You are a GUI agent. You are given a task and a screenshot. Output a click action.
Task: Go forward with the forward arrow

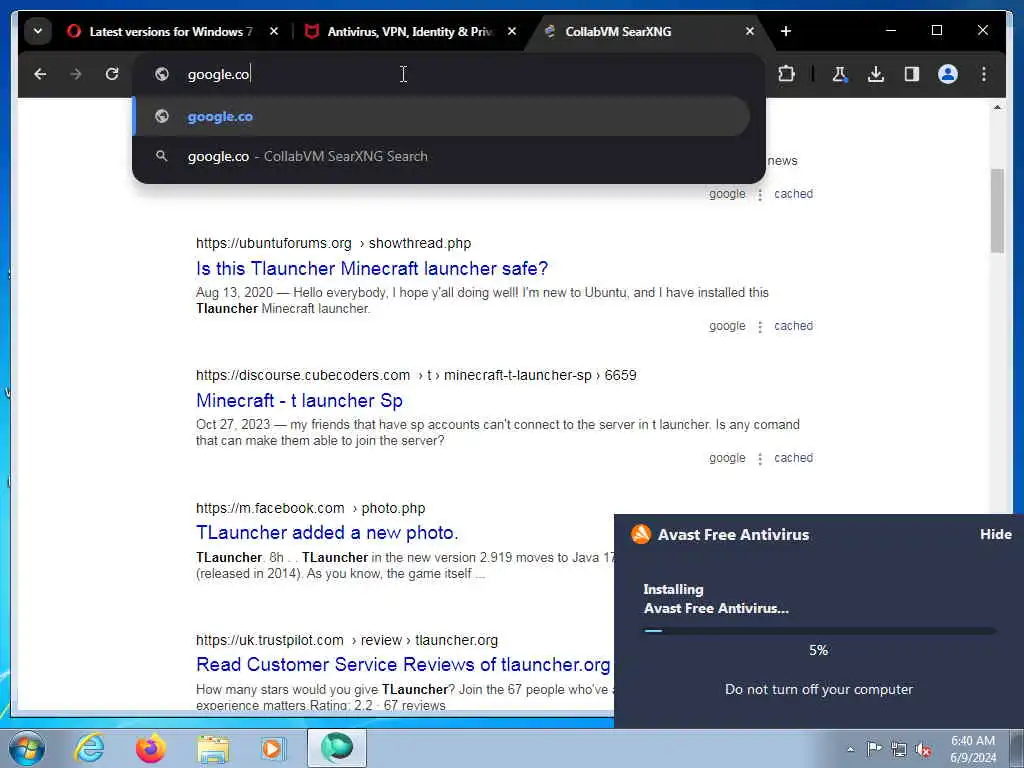[x=76, y=74]
